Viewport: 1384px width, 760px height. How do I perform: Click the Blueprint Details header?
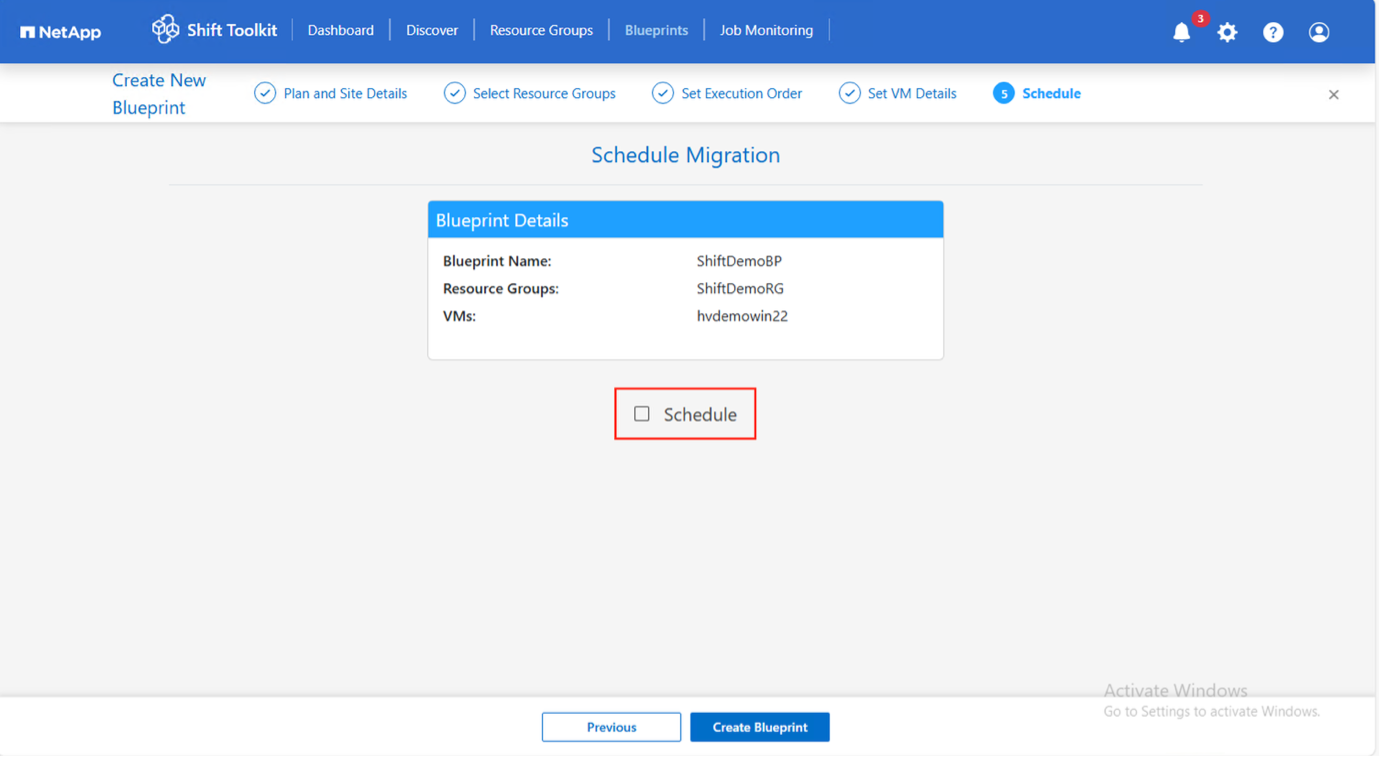coord(686,220)
